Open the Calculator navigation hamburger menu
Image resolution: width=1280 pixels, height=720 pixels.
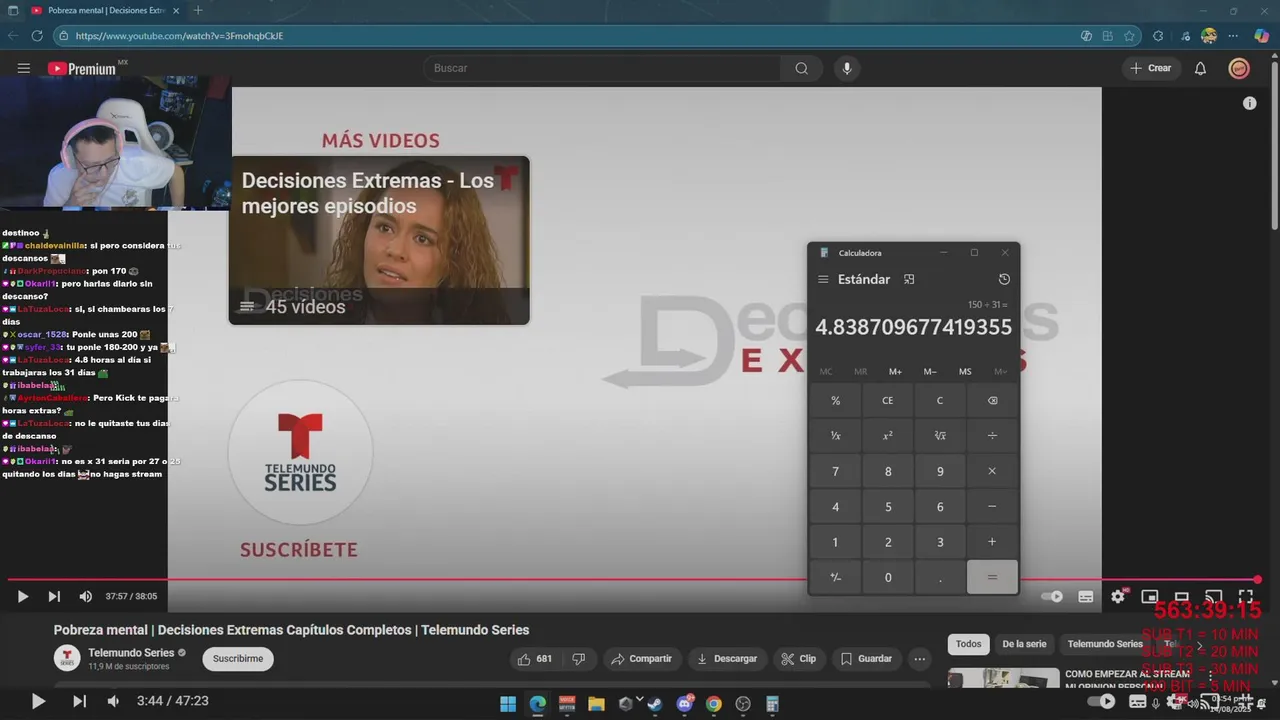[x=823, y=279]
